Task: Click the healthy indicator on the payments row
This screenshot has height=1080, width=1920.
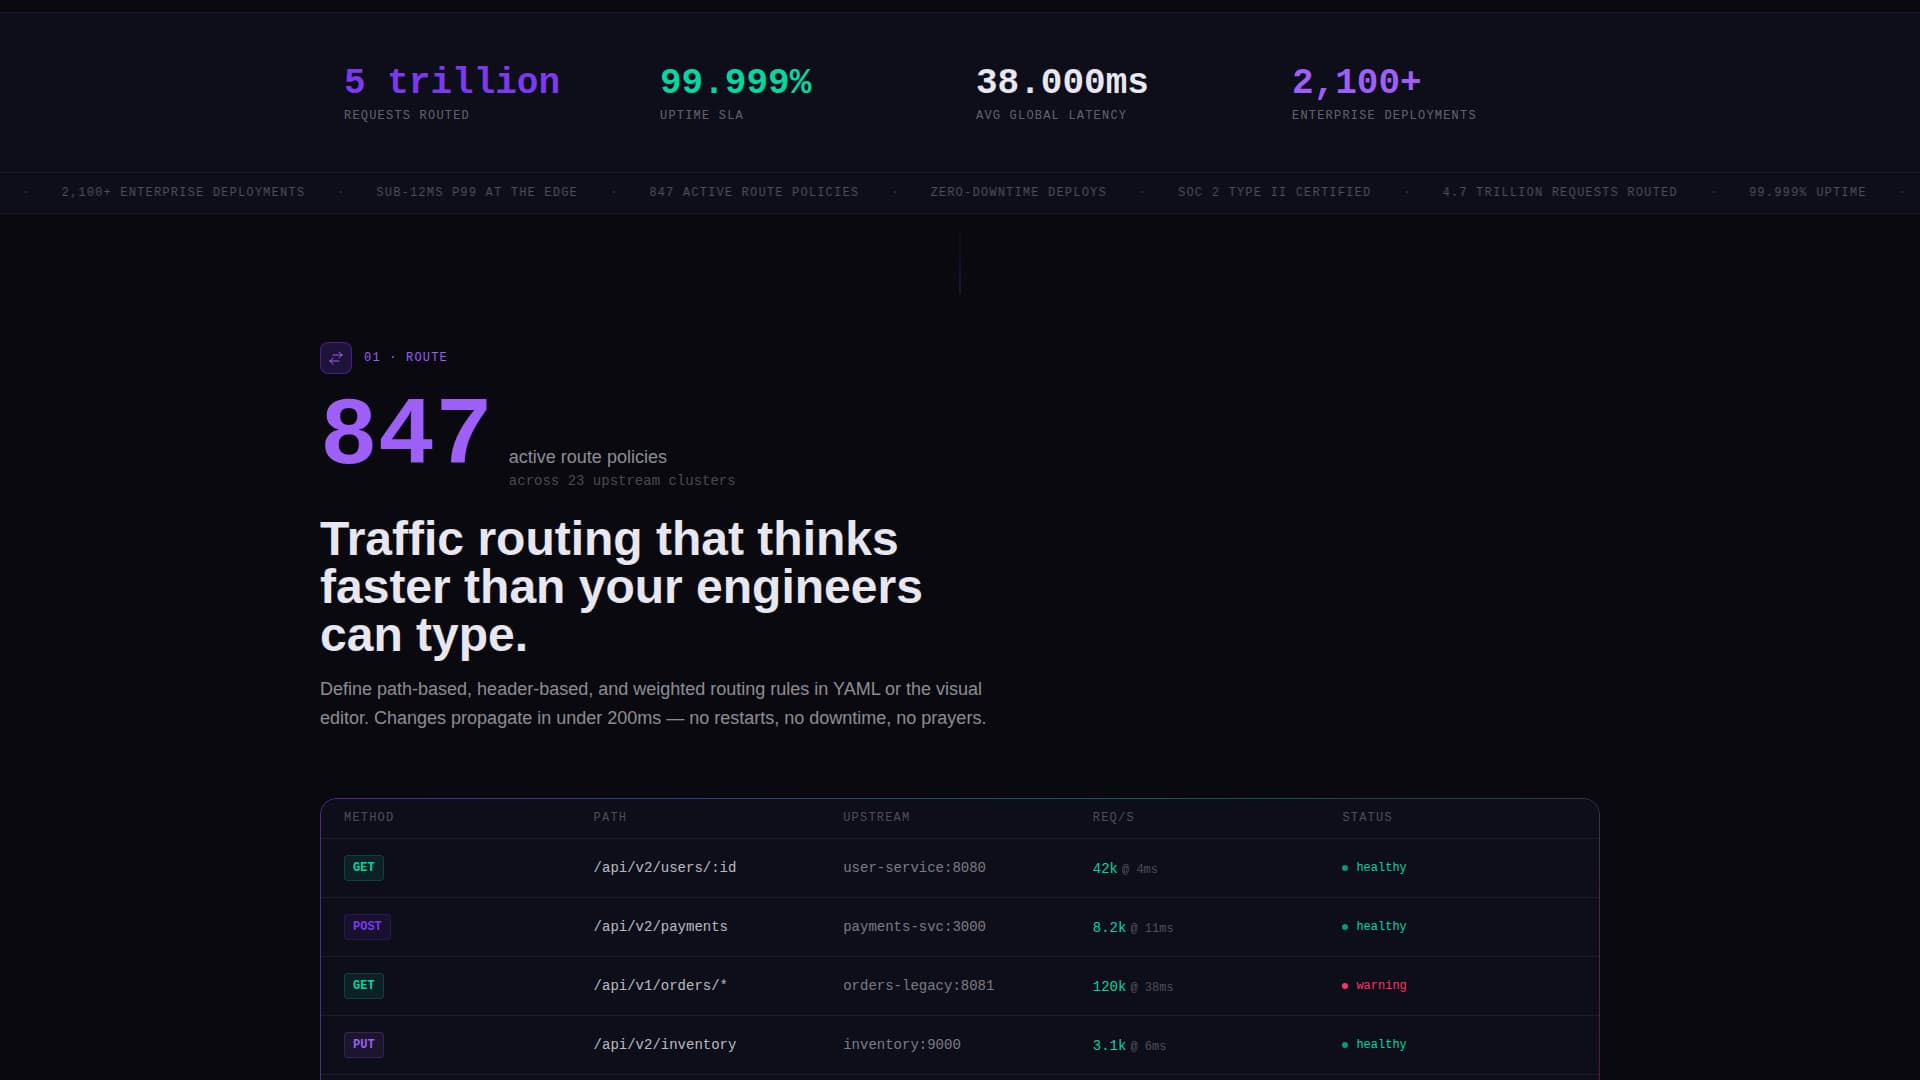Action: point(1344,926)
